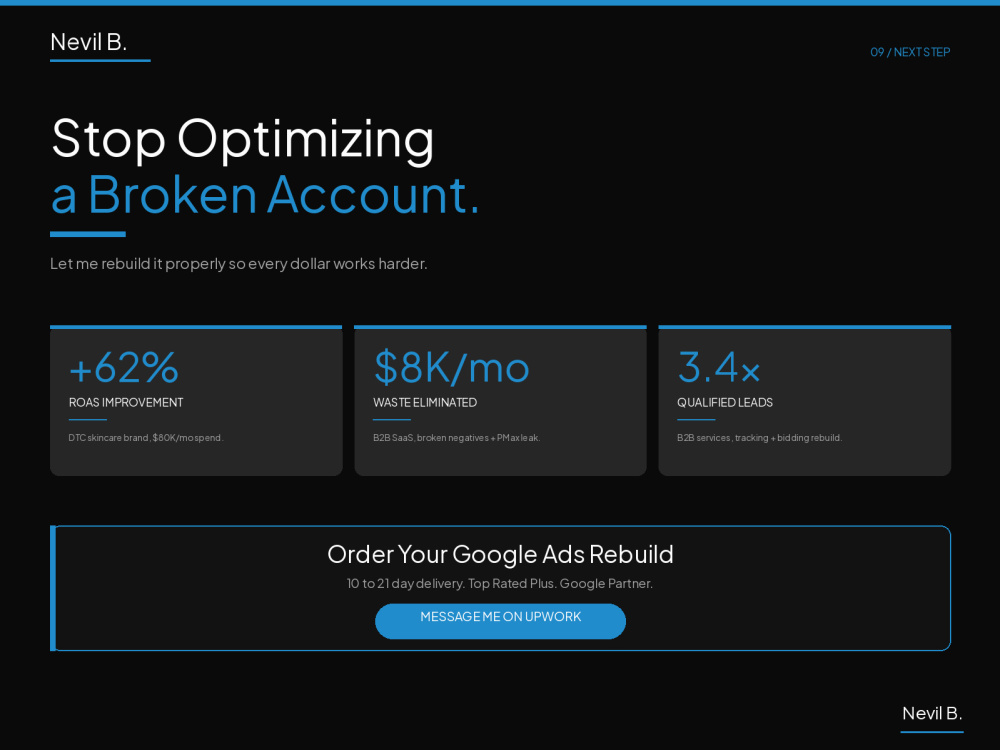Click the 'ROAS IMPROVEMENT' label

pyautogui.click(x=126, y=402)
